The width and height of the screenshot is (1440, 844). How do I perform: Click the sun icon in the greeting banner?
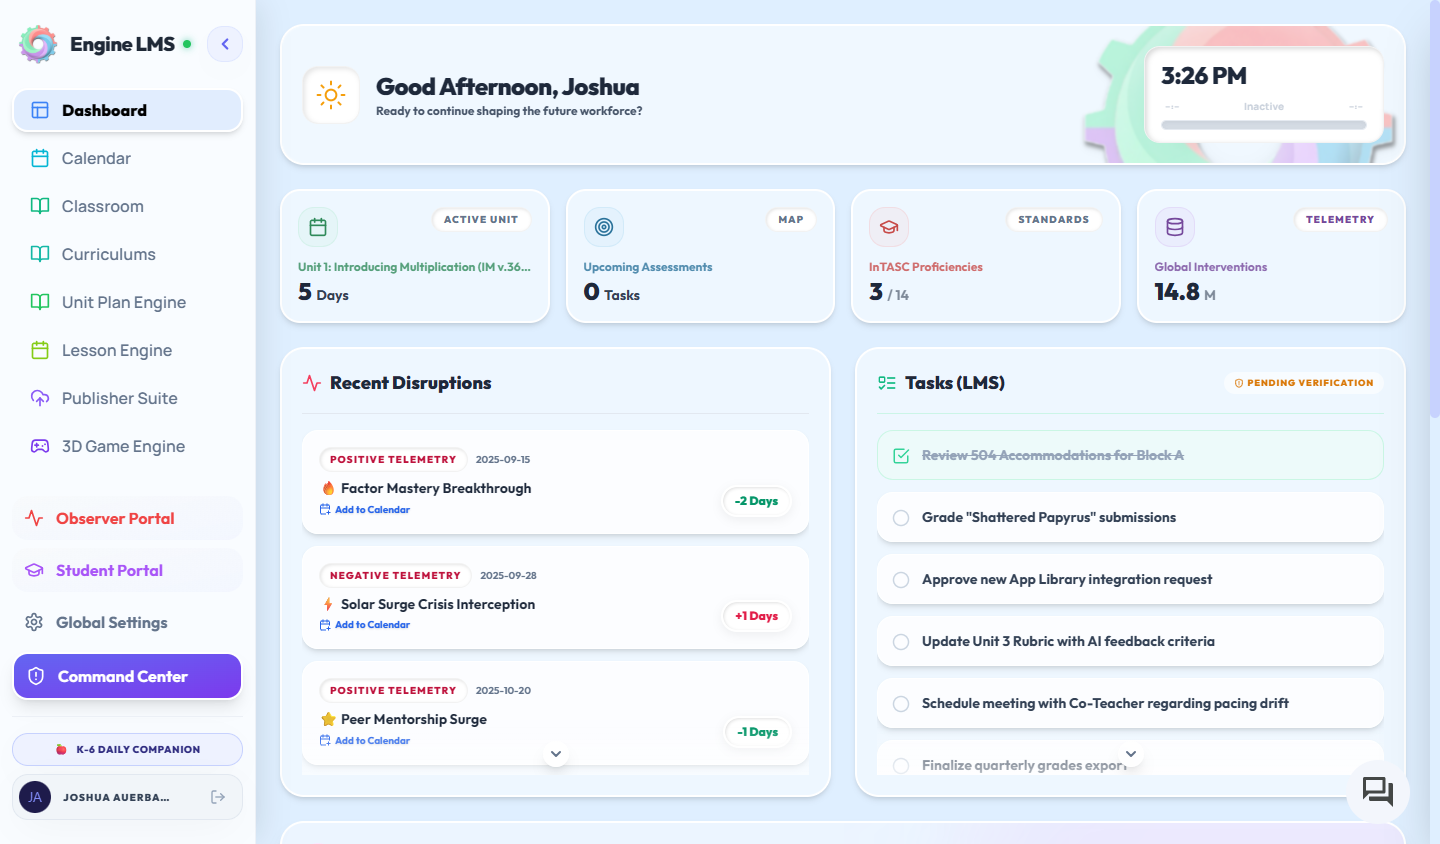[x=331, y=96]
